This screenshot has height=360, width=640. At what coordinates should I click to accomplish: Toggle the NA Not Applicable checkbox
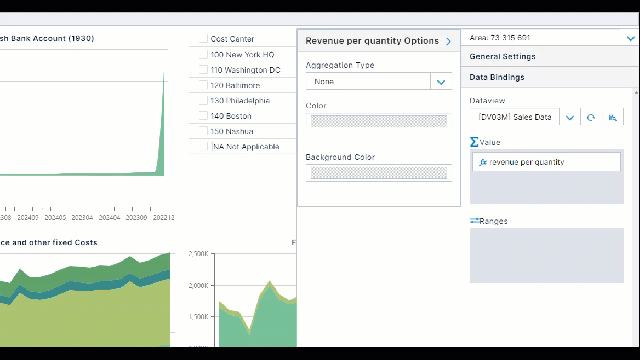203,146
